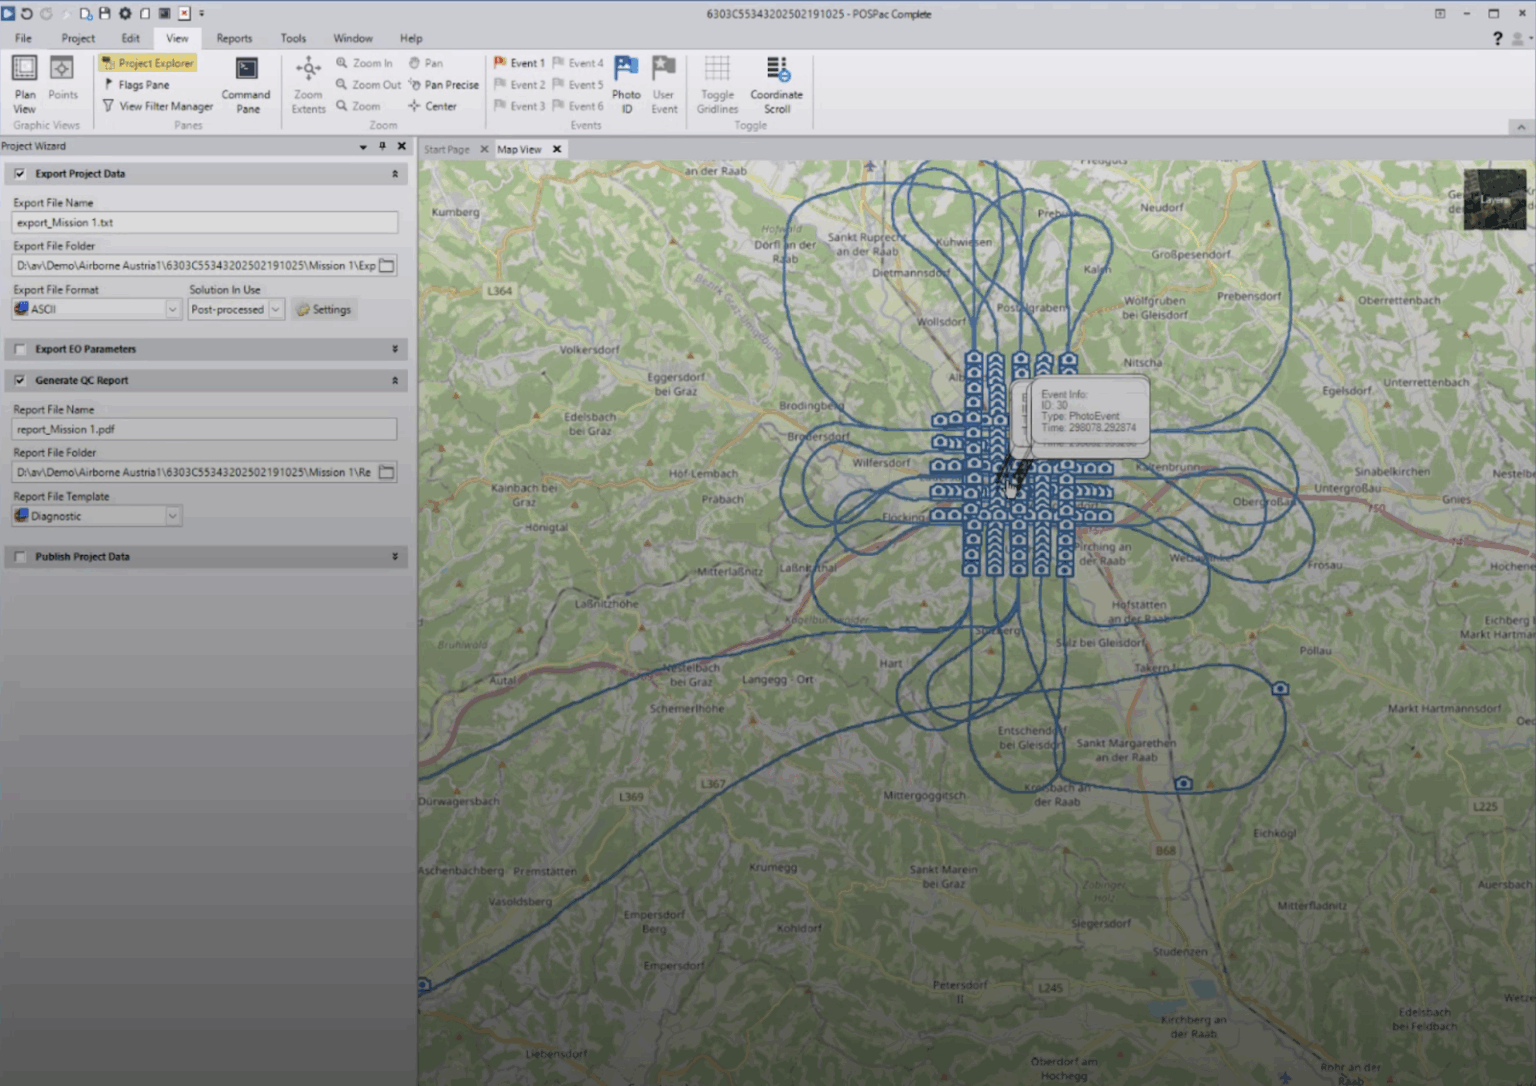Click the Zoom Extents tool

[x=308, y=85]
